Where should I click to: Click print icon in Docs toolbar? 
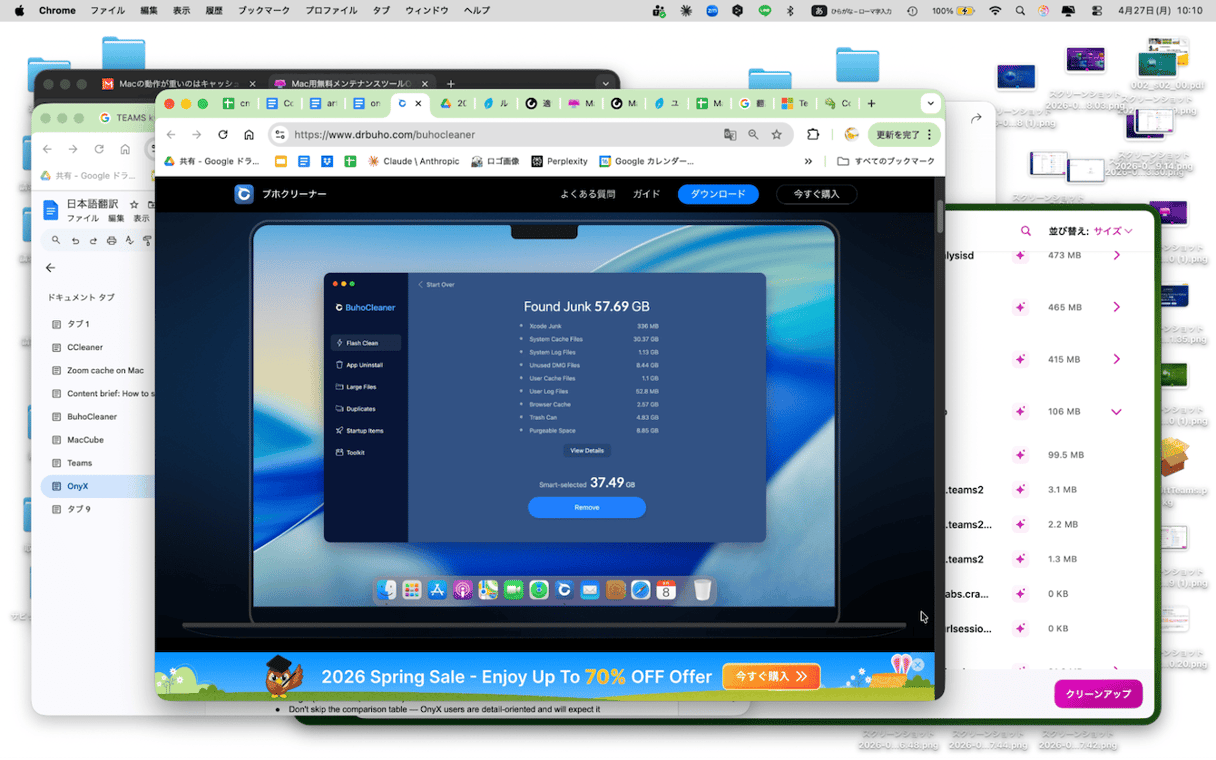coord(111,240)
